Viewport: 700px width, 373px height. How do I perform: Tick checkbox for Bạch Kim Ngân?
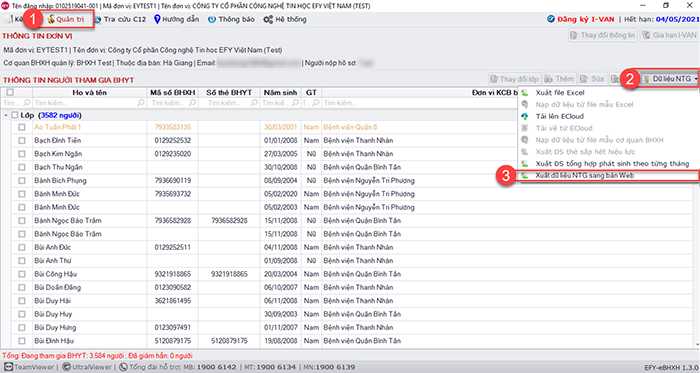click(x=22, y=154)
